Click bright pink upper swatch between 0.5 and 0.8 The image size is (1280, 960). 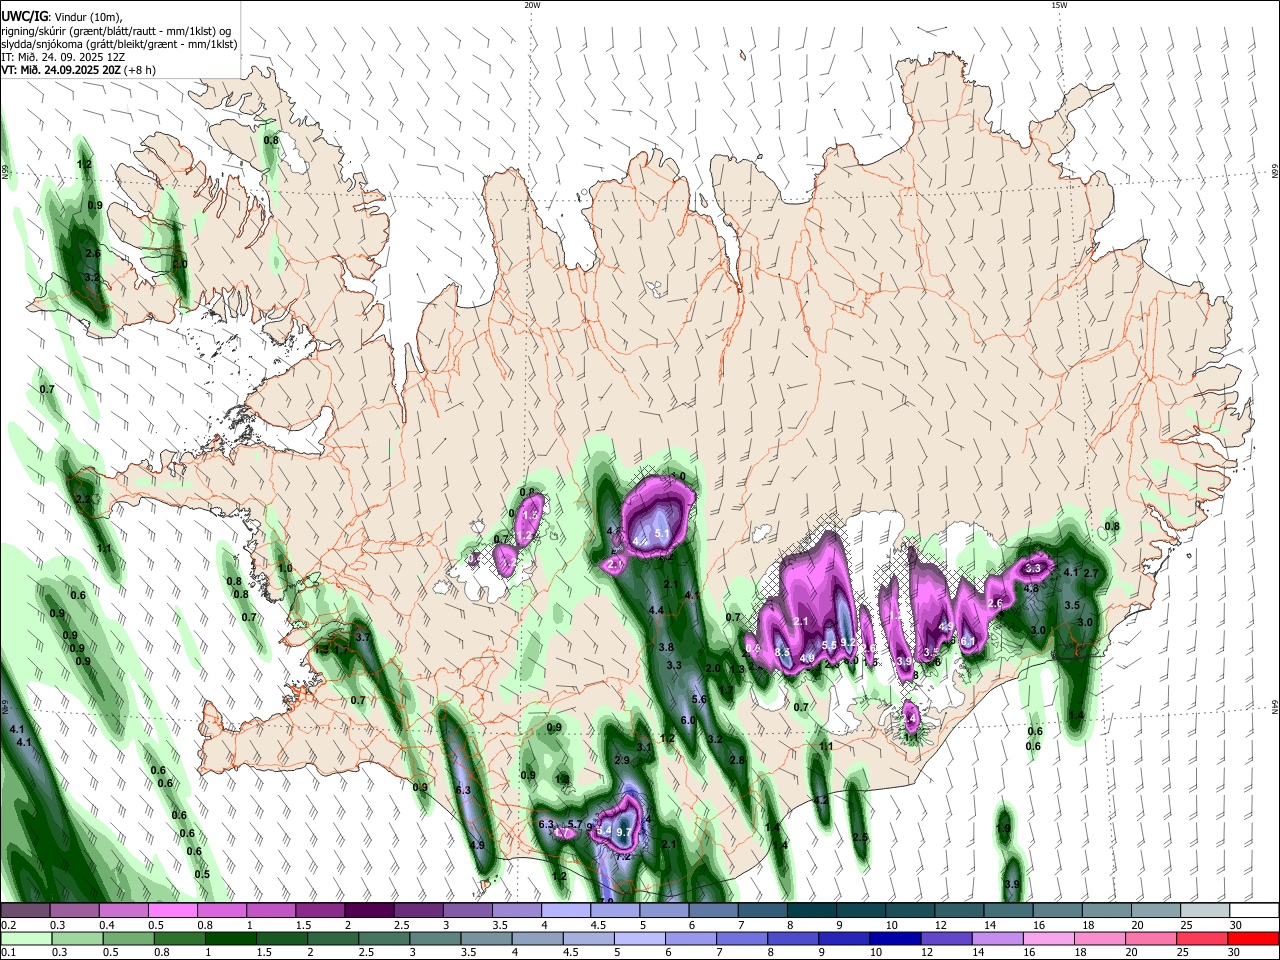click(x=172, y=910)
